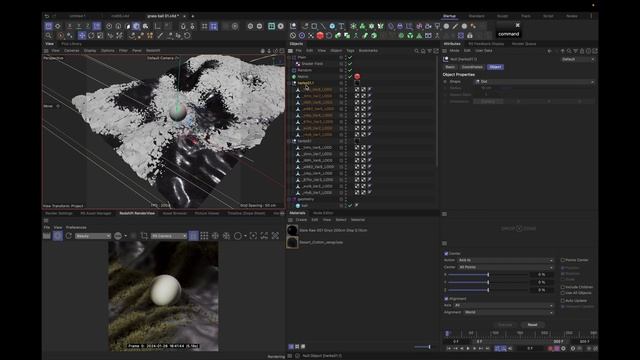Open the Axis dropdown
The height and width of the screenshot is (360, 640).
(x=504, y=305)
